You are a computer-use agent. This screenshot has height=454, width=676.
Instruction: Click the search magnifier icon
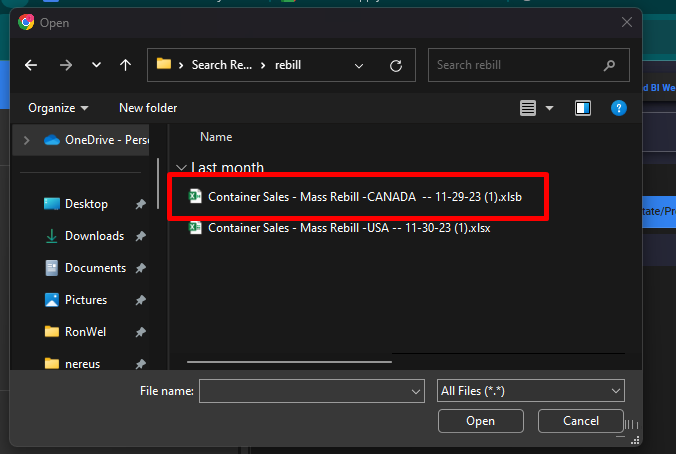coord(609,65)
